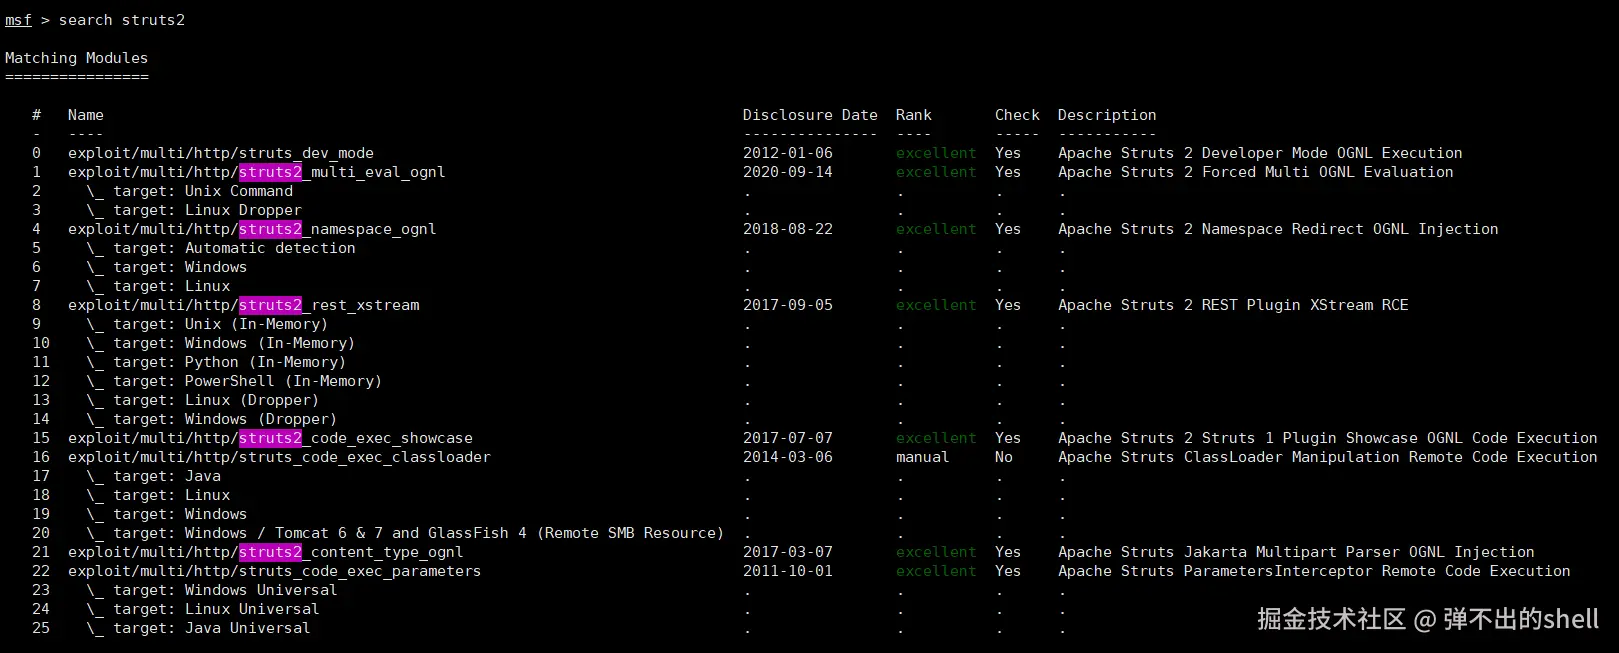Image resolution: width=1619 pixels, height=653 pixels.
Task: Select the 'Matching Modules' heading
Action: click(x=76, y=58)
